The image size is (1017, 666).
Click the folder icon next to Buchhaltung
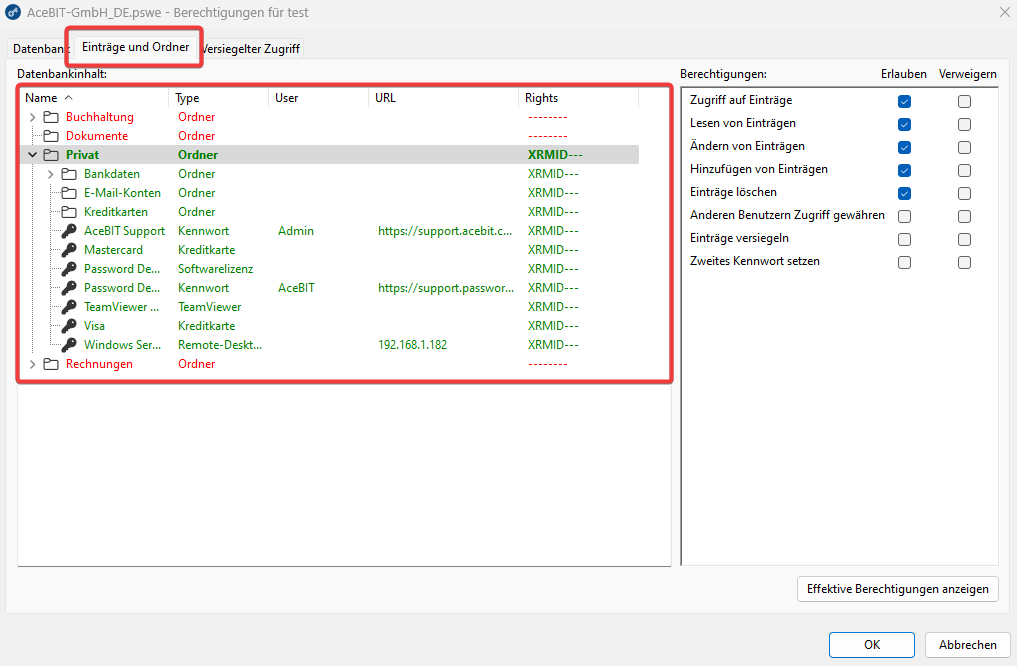click(x=51, y=117)
